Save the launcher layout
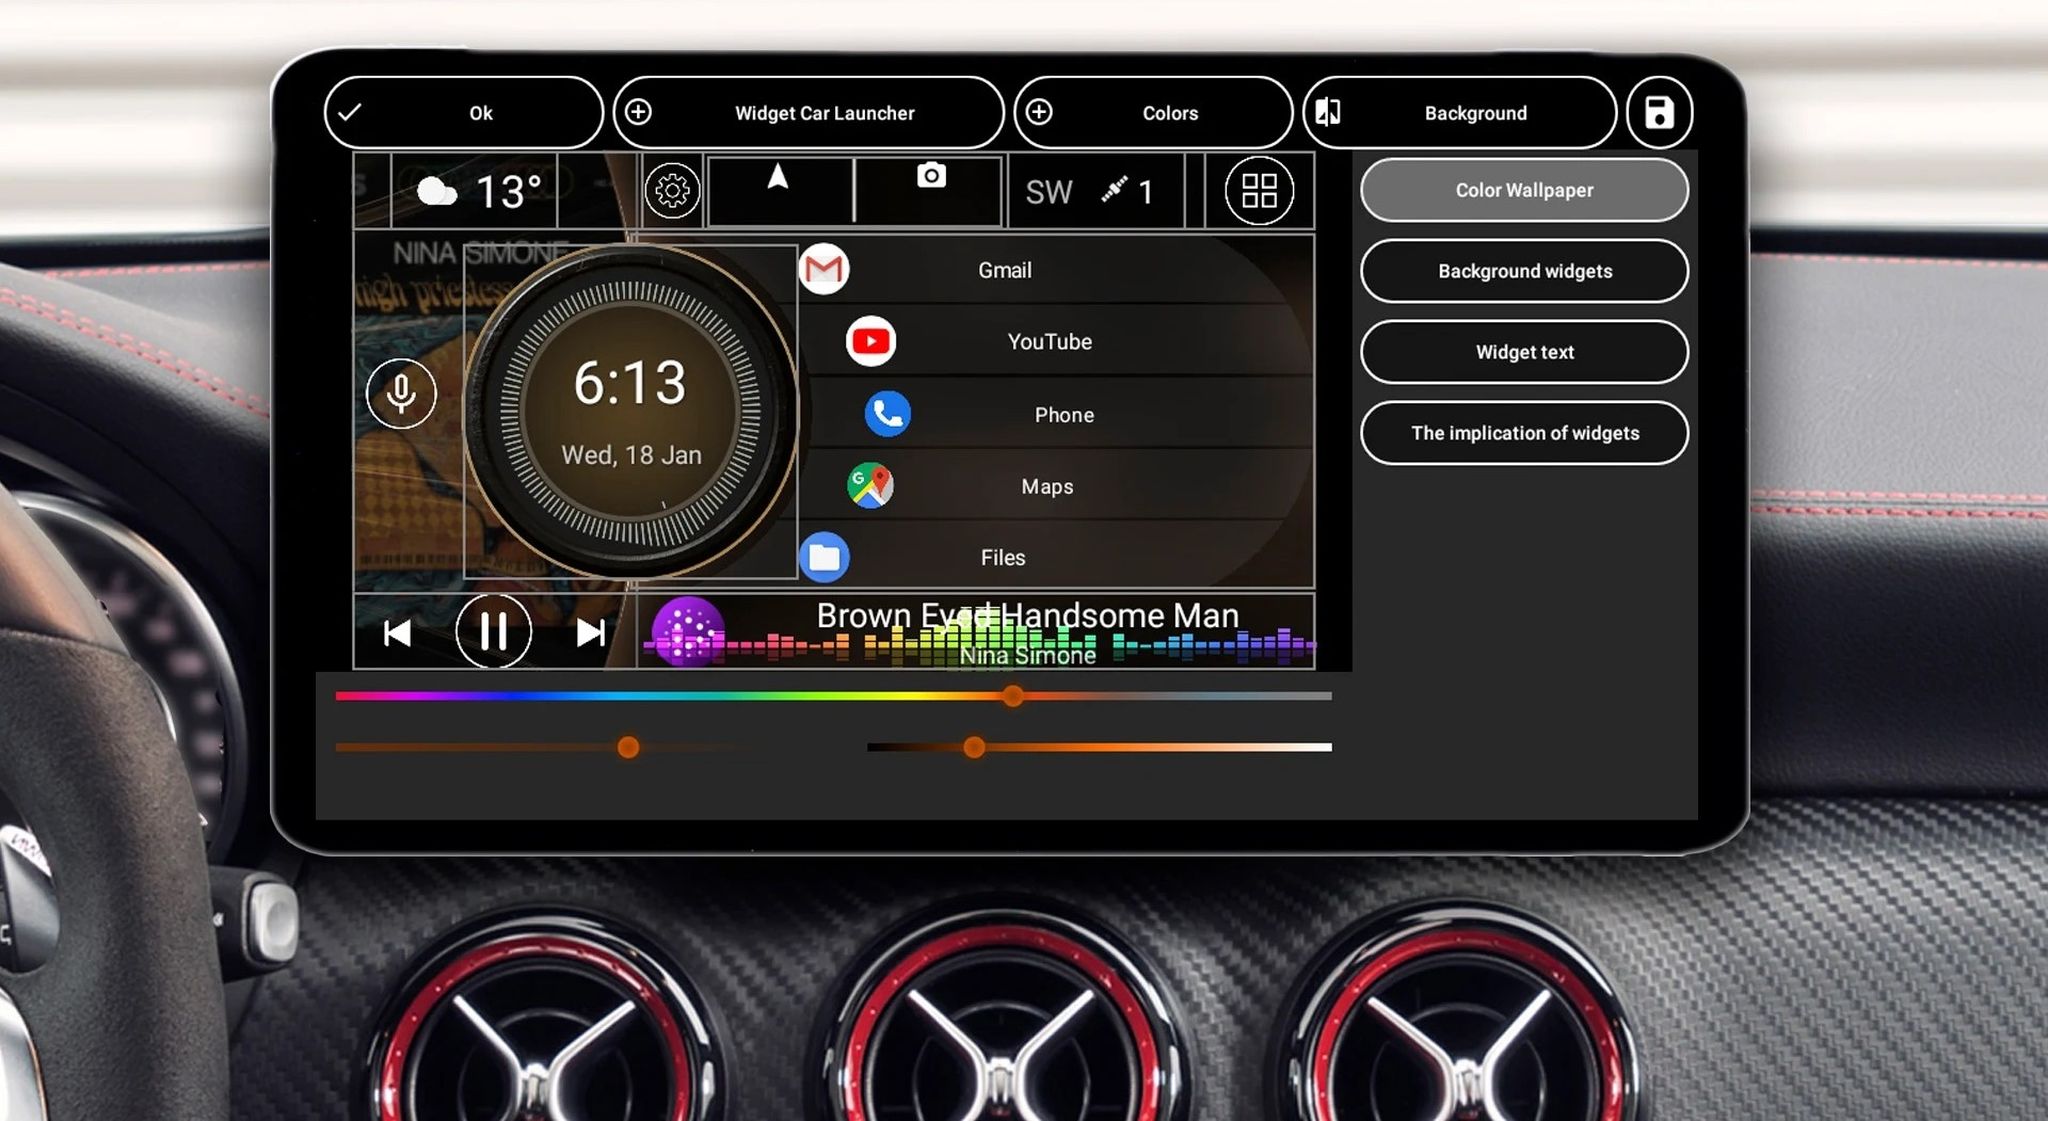This screenshot has height=1121, width=2048. click(x=1658, y=113)
